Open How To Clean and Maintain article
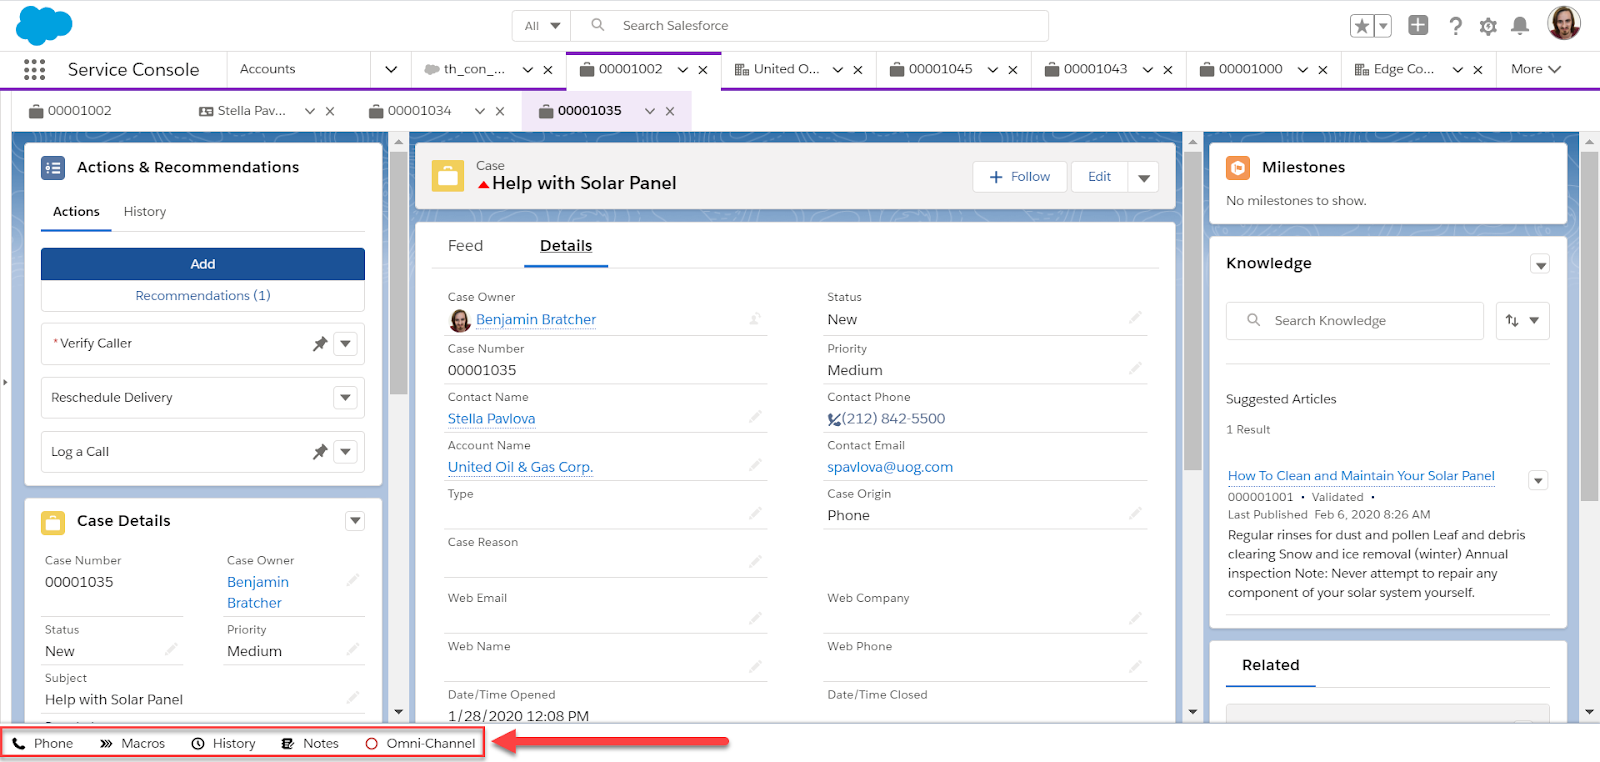Viewport: 1600px width, 762px height. pyautogui.click(x=1361, y=476)
